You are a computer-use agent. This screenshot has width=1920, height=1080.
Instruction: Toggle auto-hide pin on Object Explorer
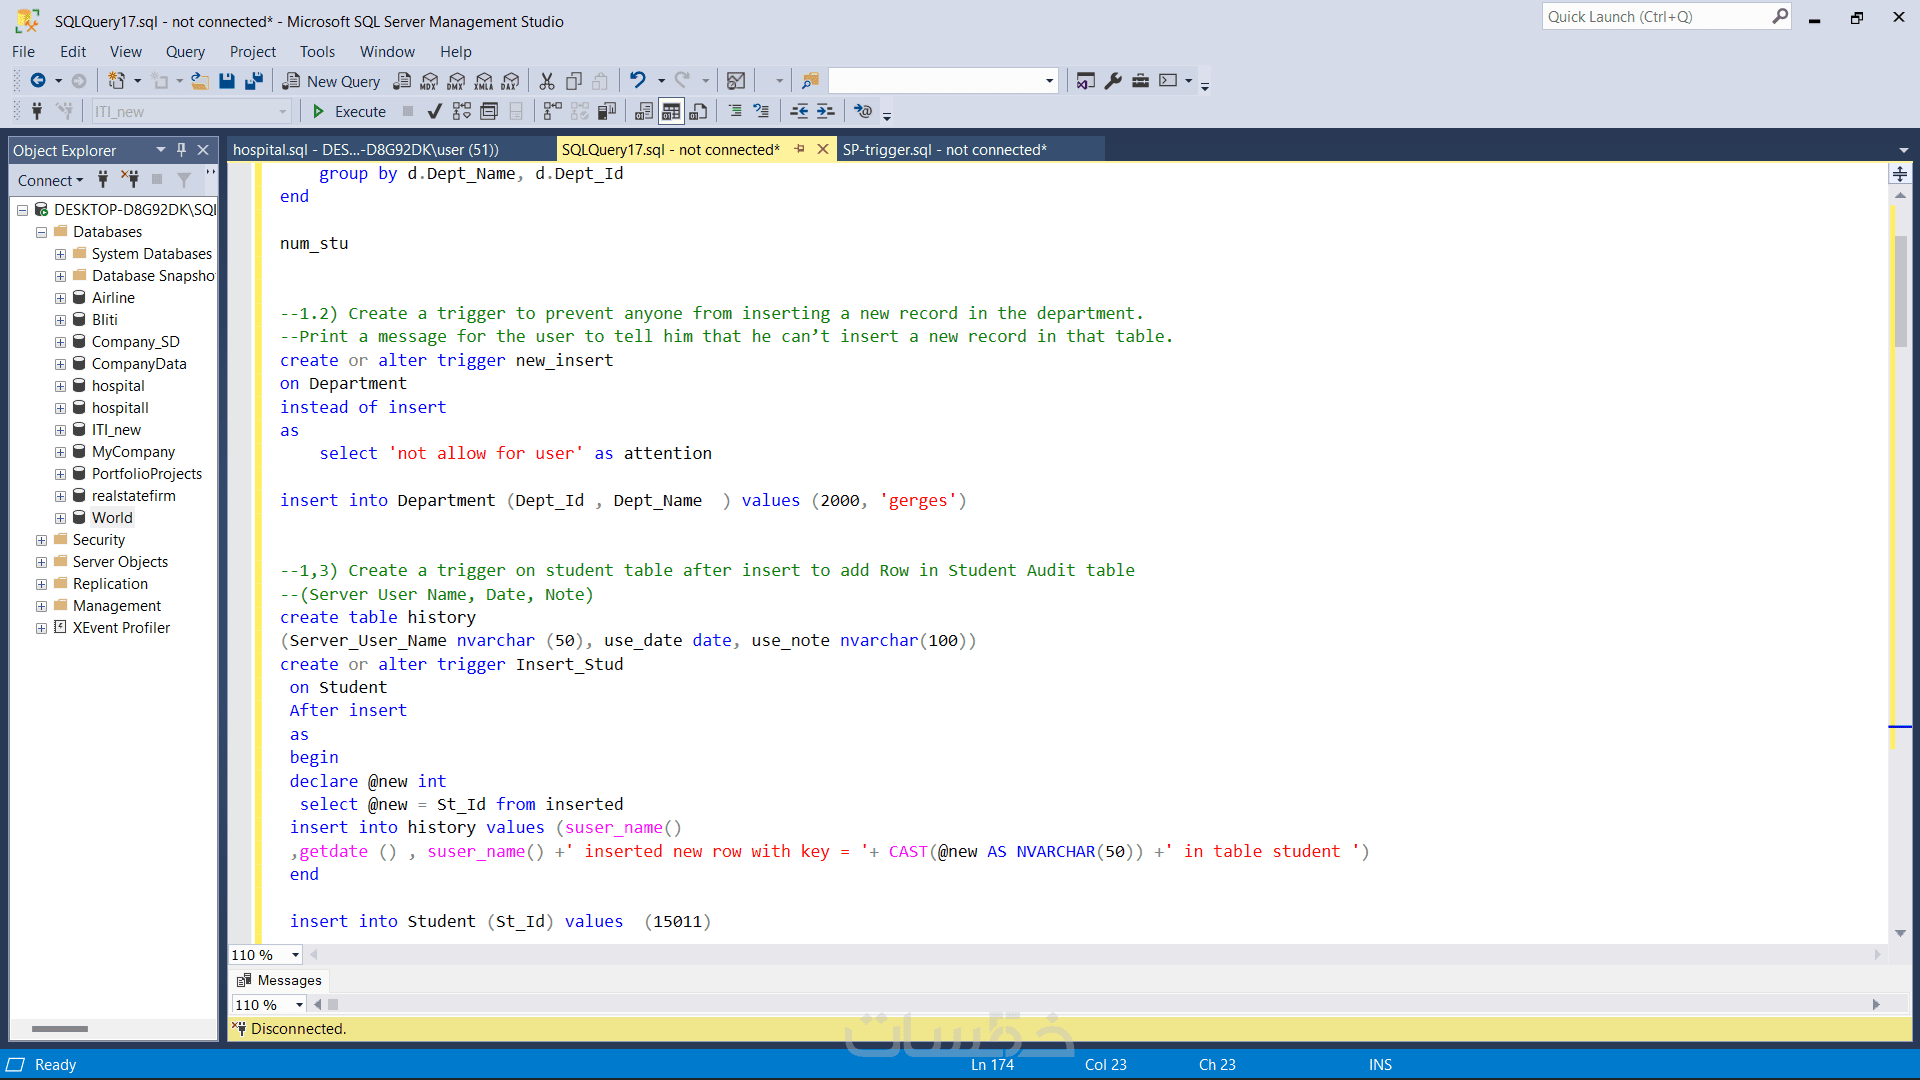pyautogui.click(x=181, y=150)
